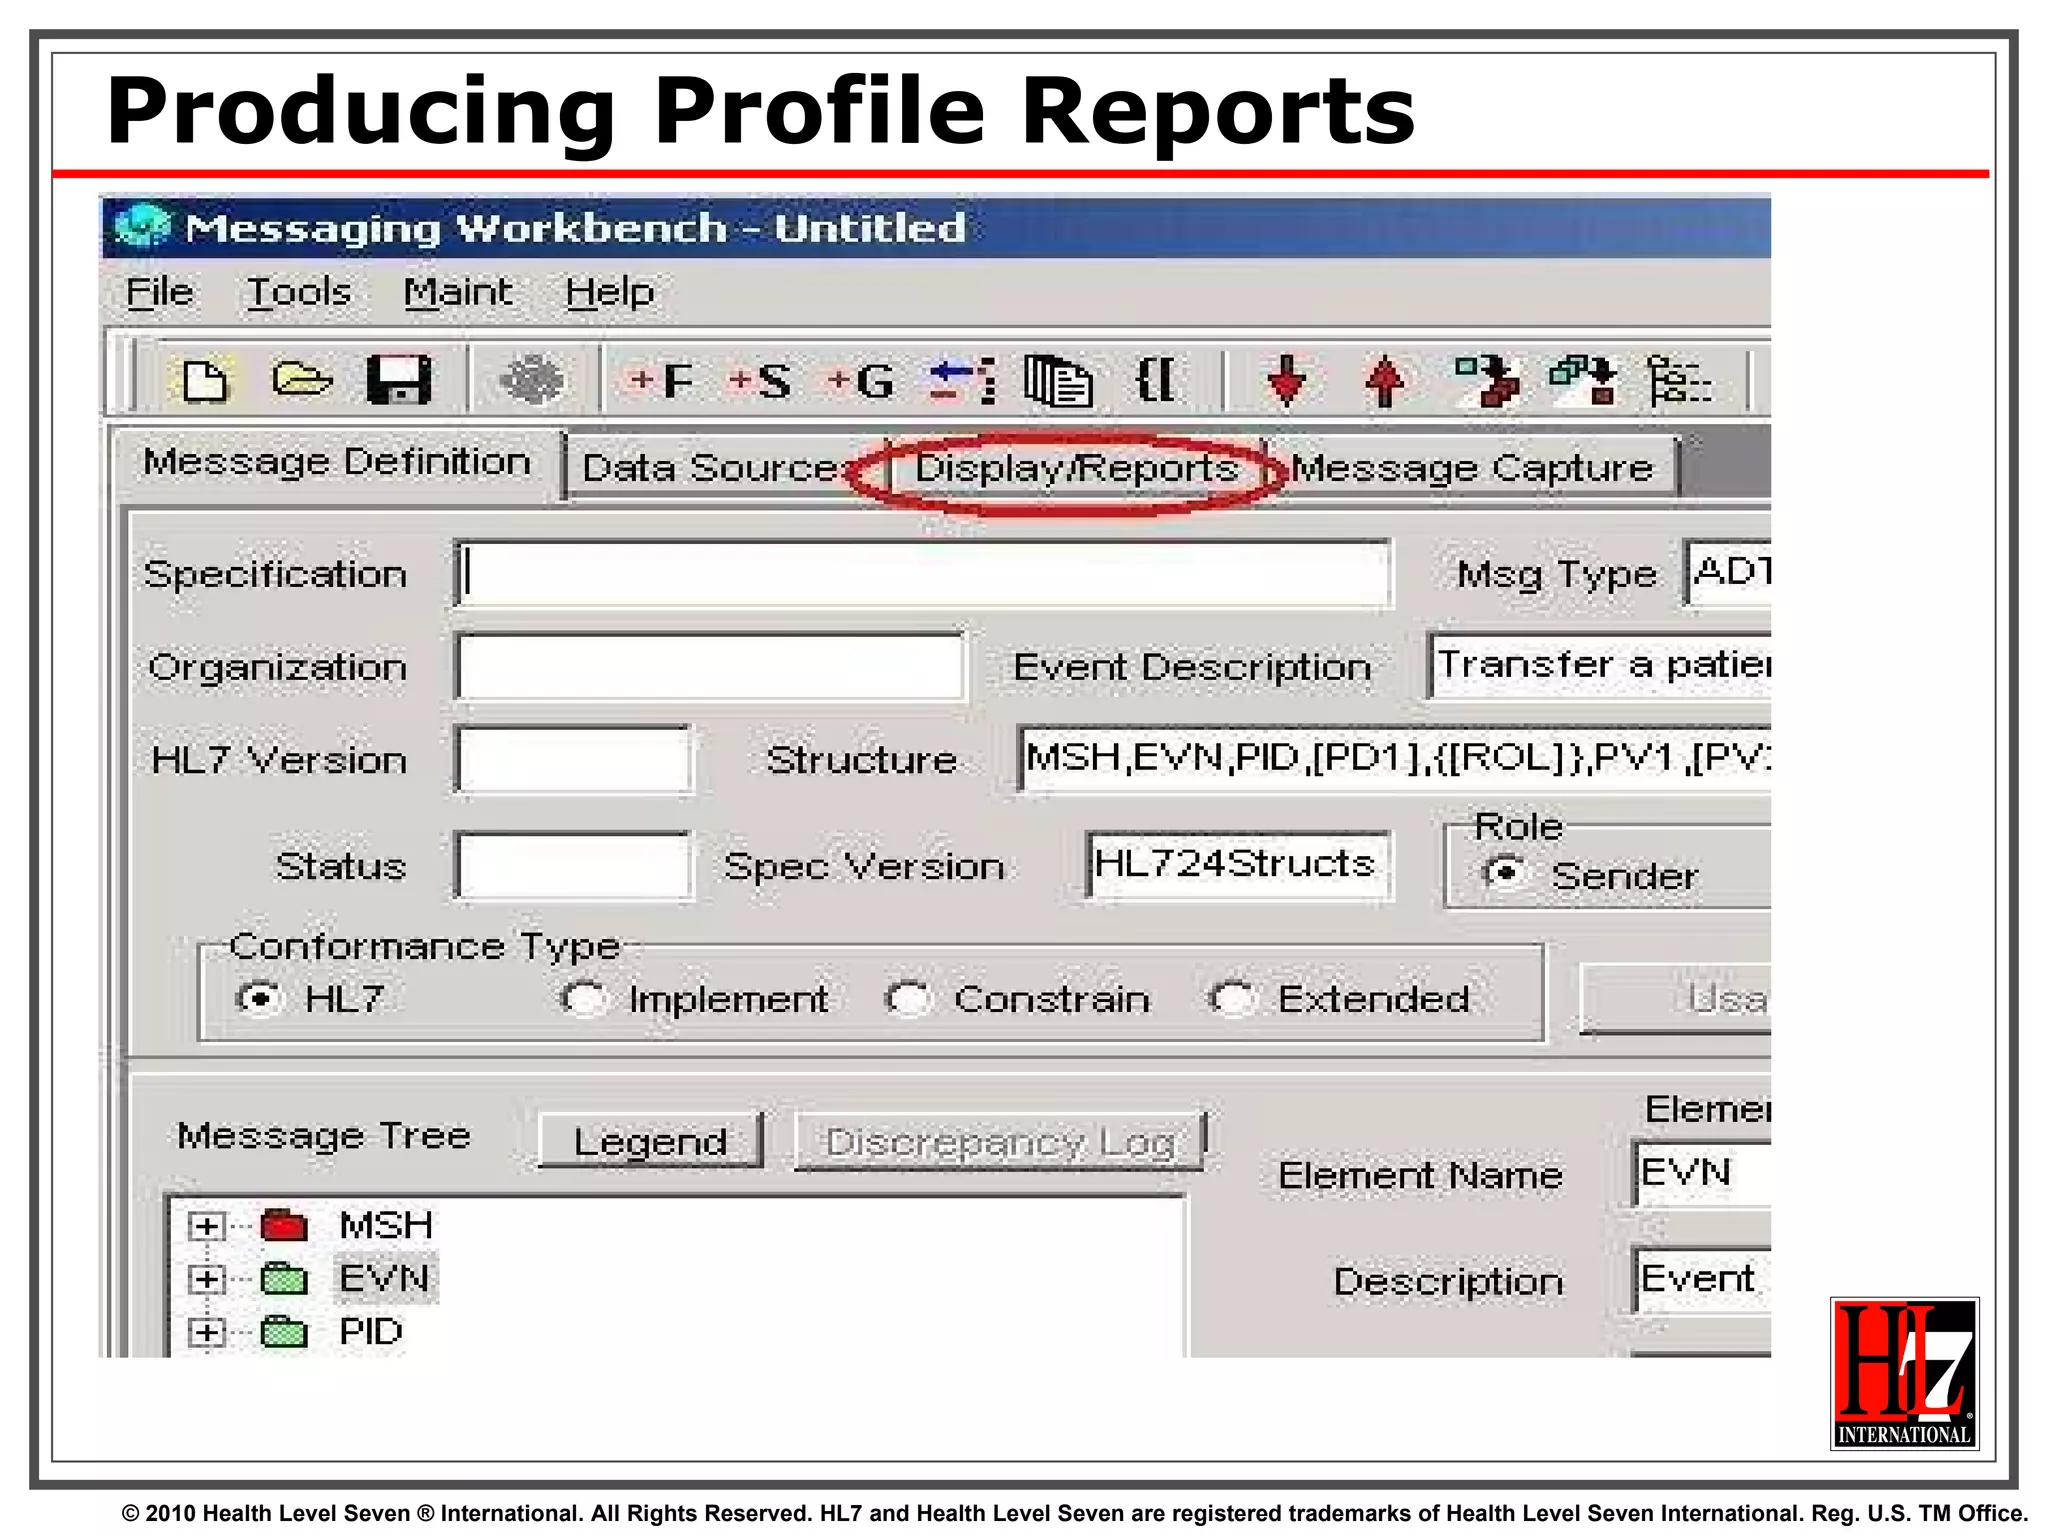
Task: Click the Specification input field
Action: [x=922, y=574]
